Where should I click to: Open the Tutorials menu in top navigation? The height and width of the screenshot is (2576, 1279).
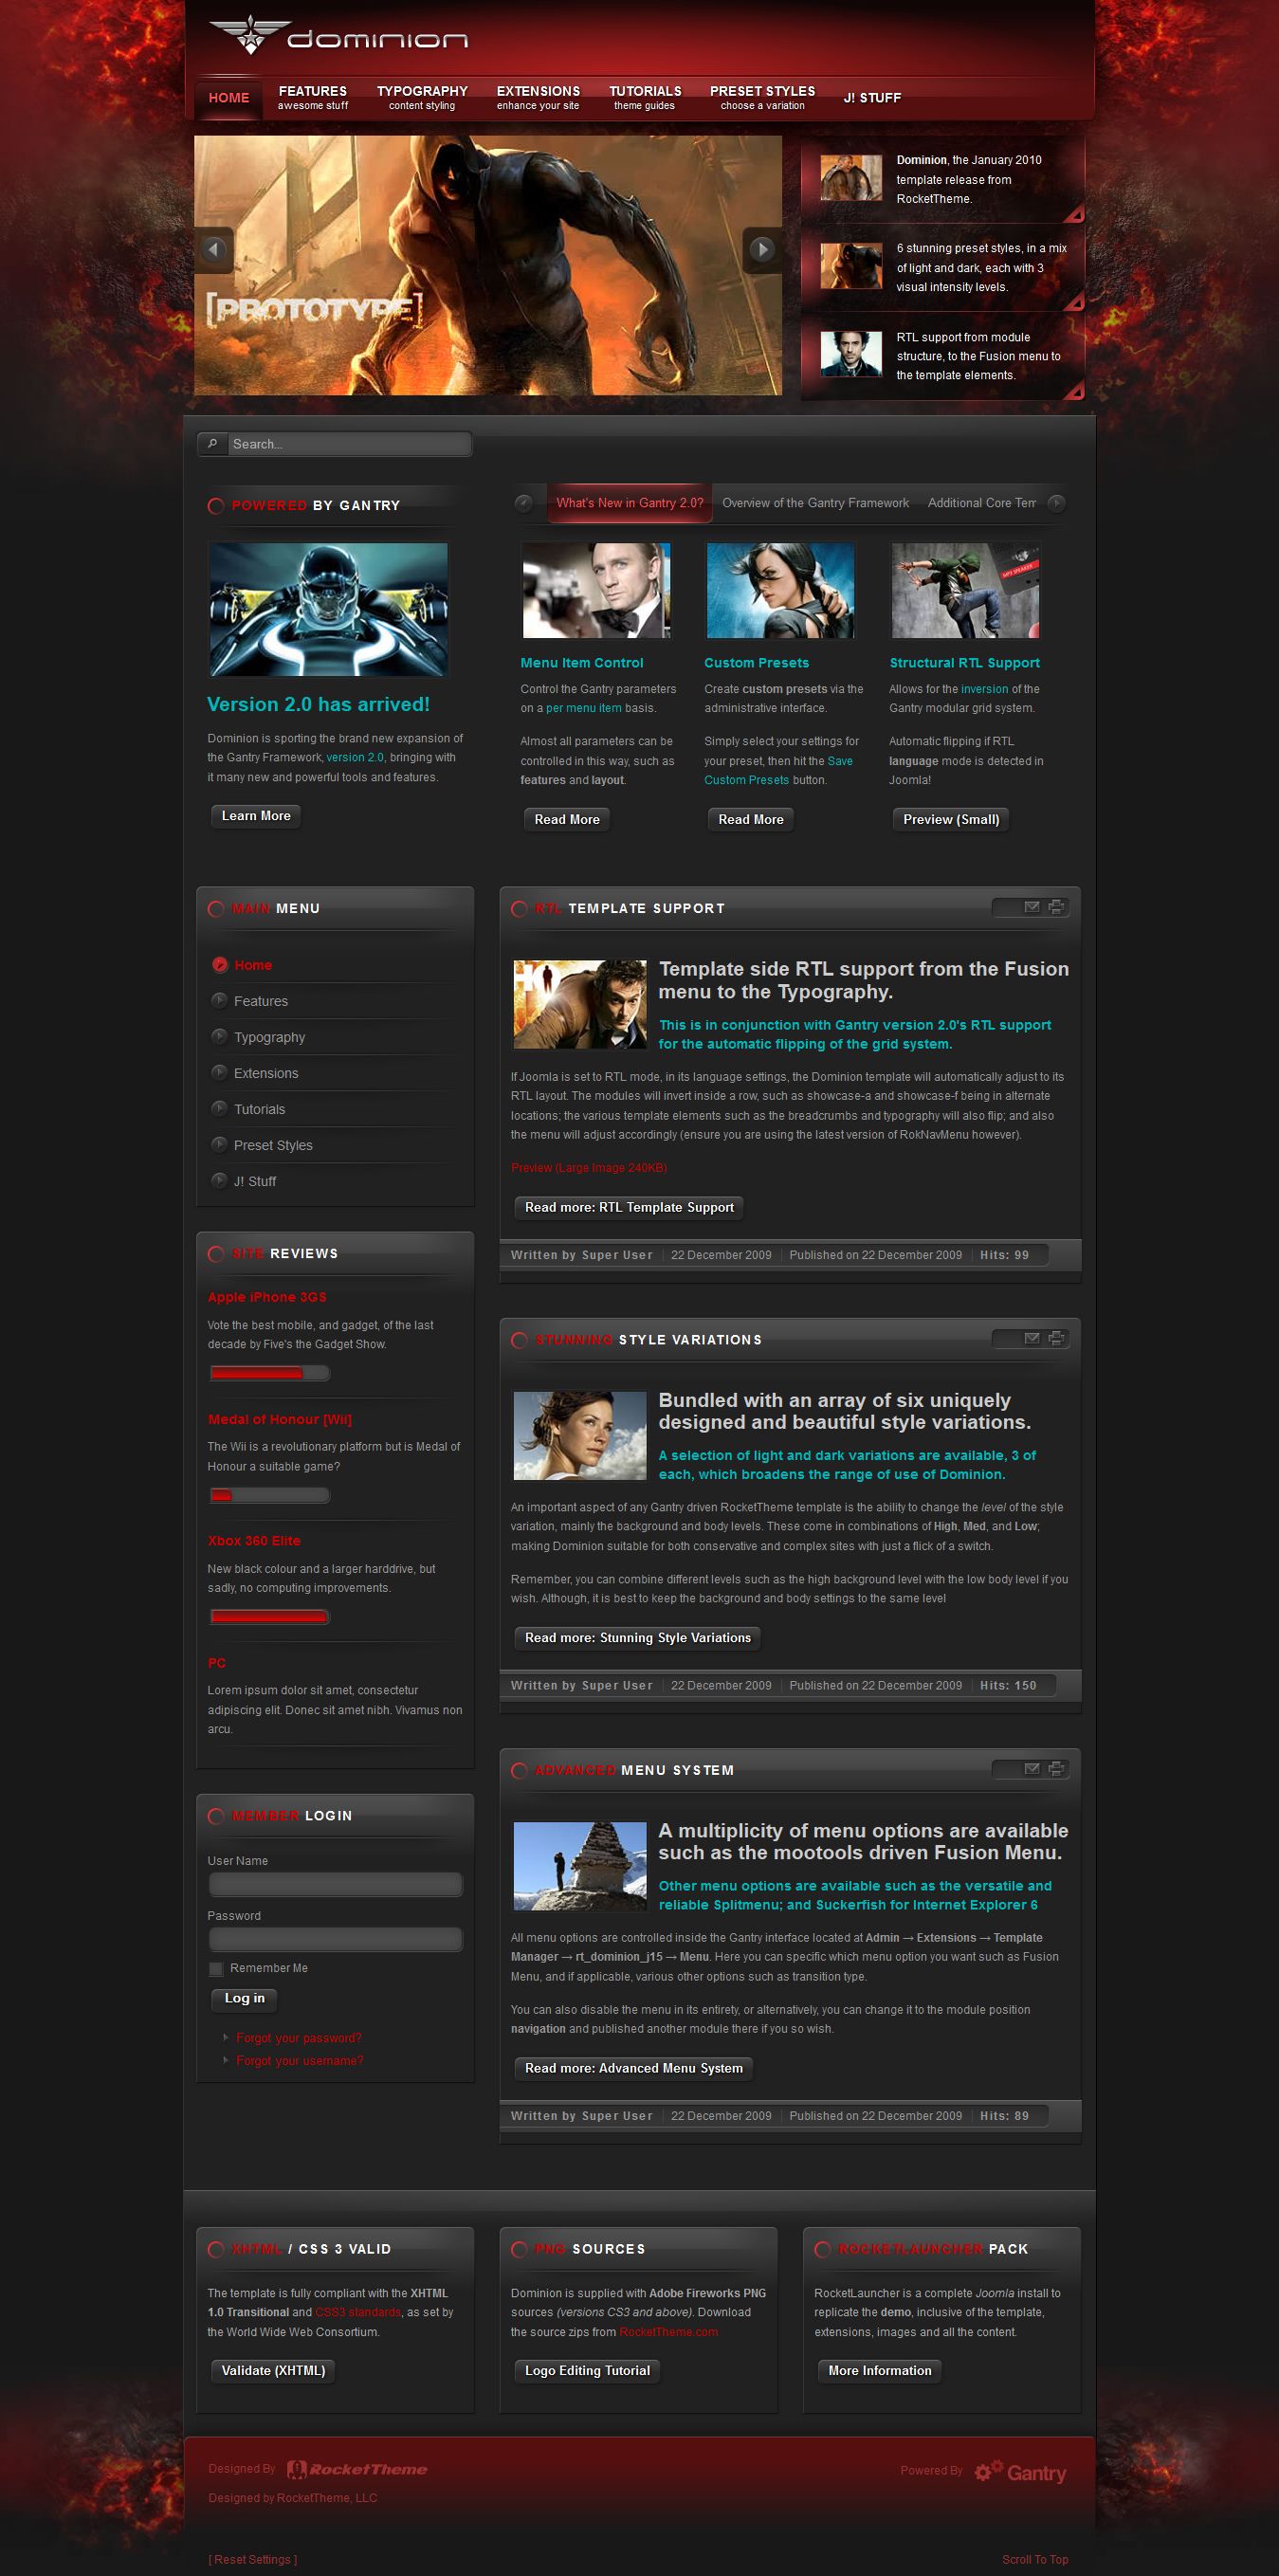click(645, 98)
